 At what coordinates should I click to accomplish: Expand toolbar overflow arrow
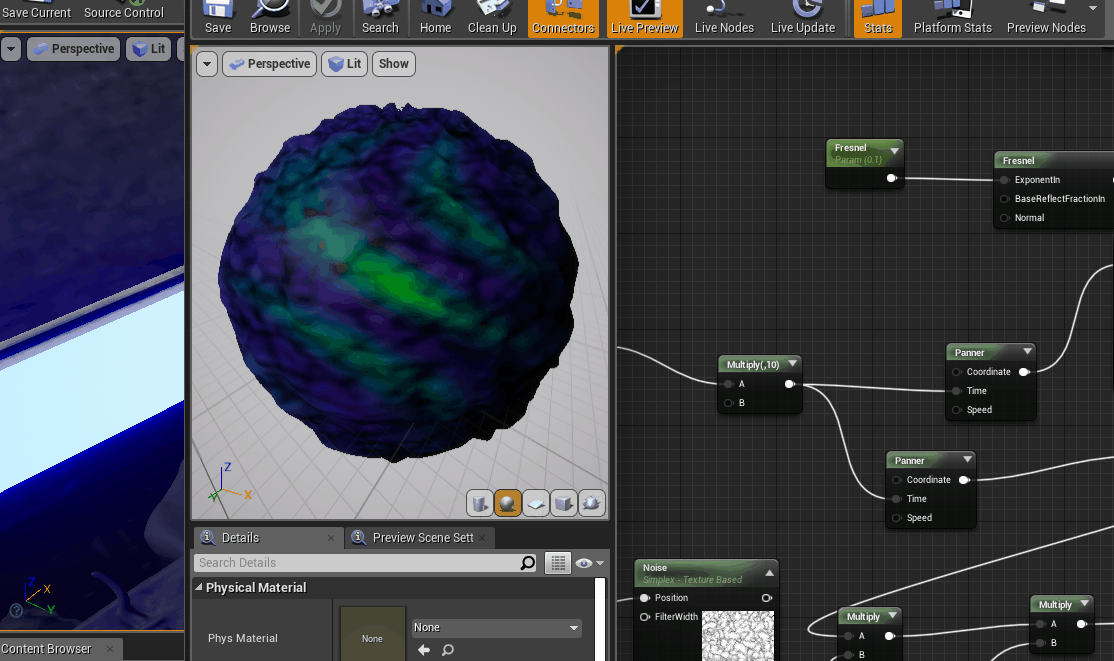tap(1093, 9)
